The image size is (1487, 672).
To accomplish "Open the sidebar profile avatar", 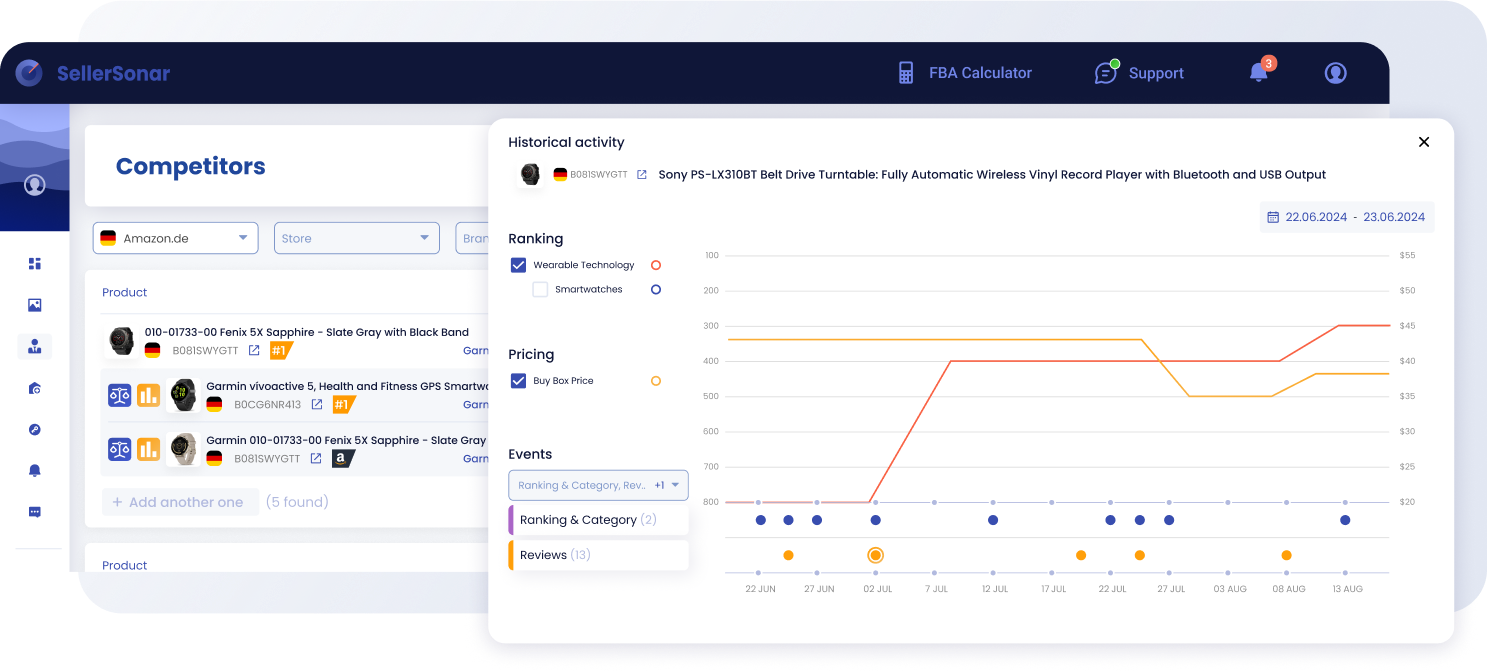I will click(35, 185).
